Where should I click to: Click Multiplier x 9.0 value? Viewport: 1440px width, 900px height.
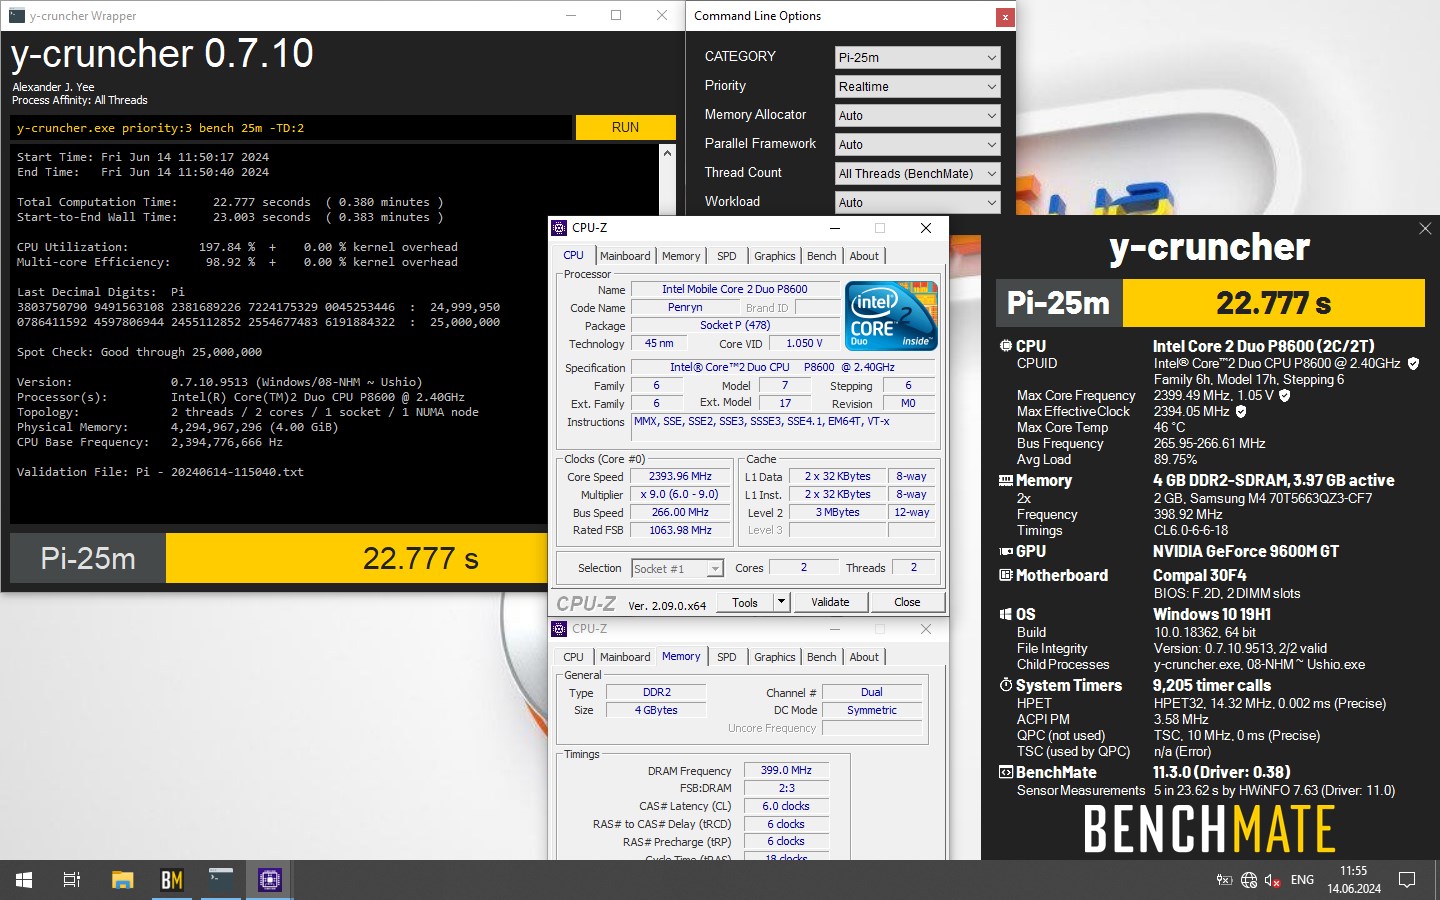point(680,495)
